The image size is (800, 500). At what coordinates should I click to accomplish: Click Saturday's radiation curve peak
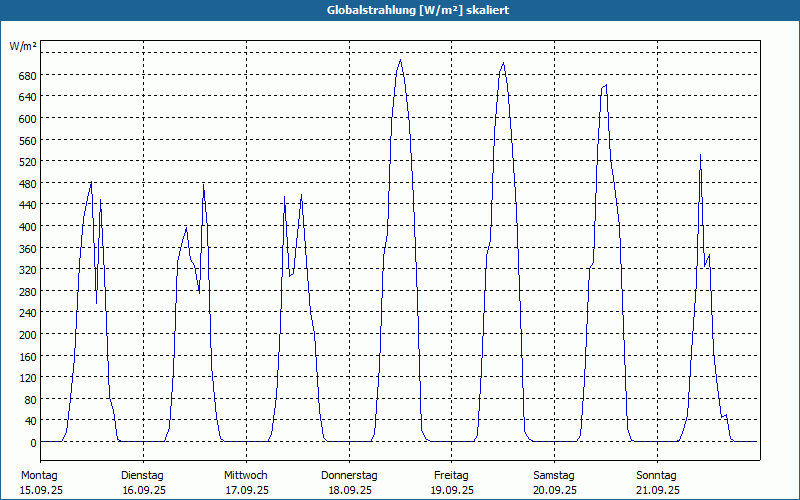tap(606, 85)
